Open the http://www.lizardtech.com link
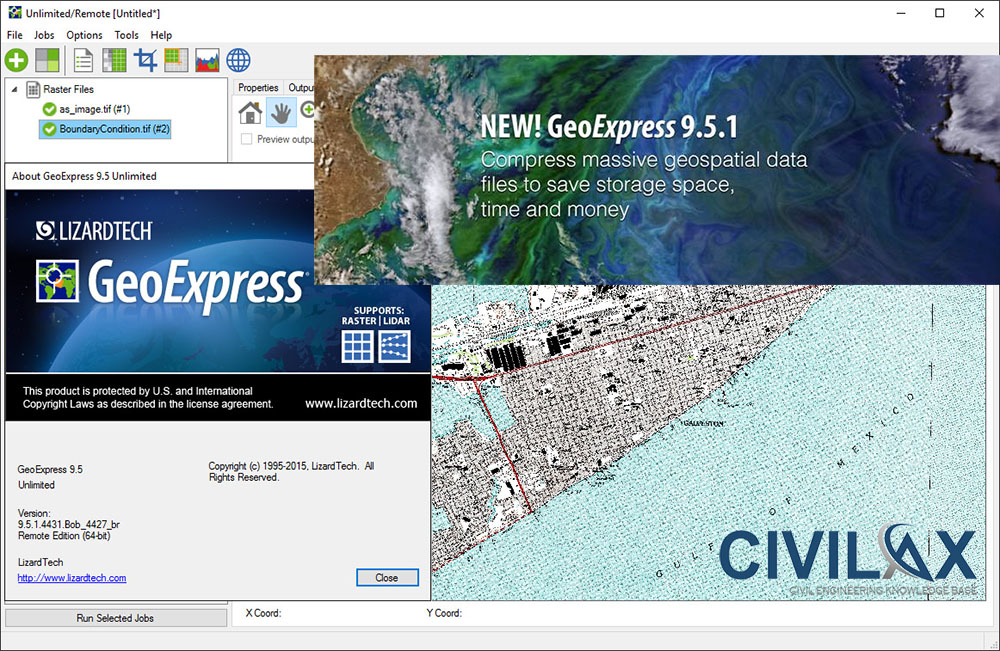Screen dimensions: 1000x651 coord(72,578)
